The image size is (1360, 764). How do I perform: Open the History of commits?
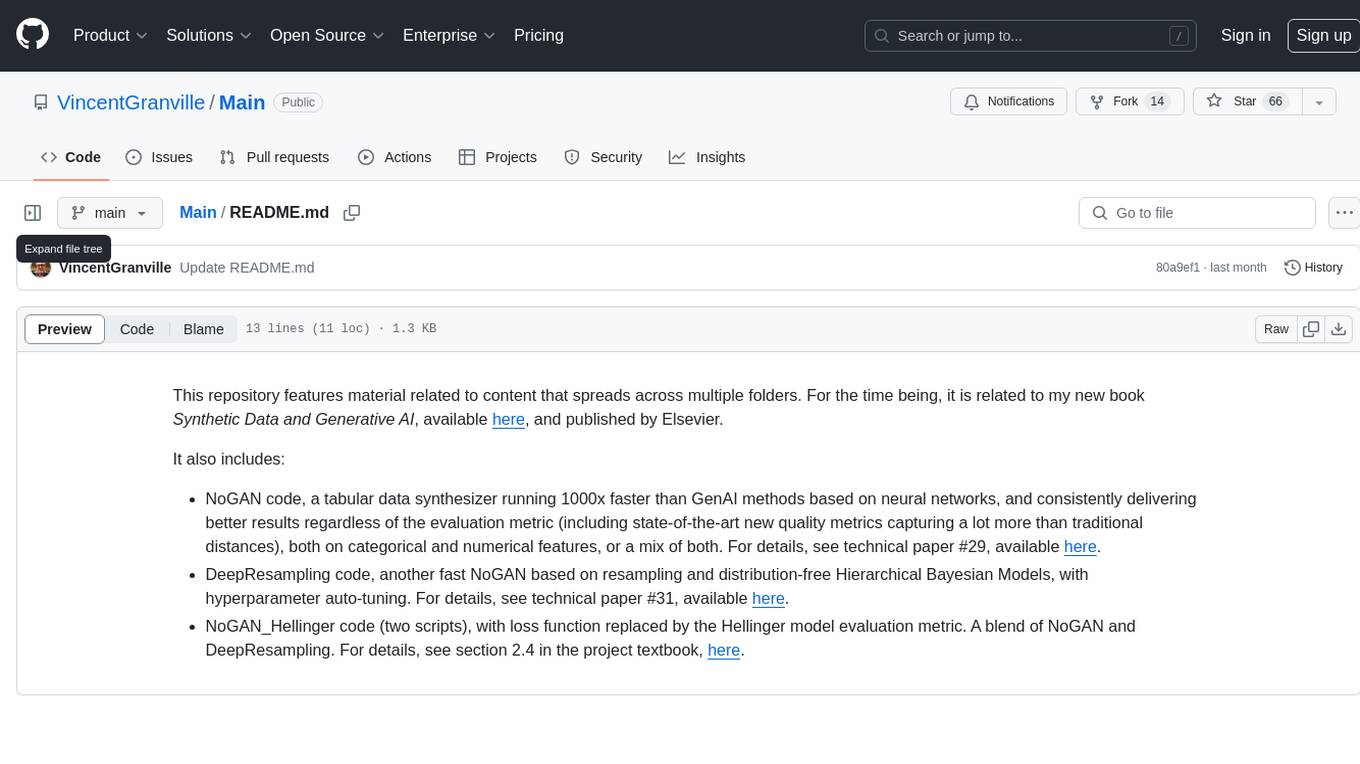1313,268
